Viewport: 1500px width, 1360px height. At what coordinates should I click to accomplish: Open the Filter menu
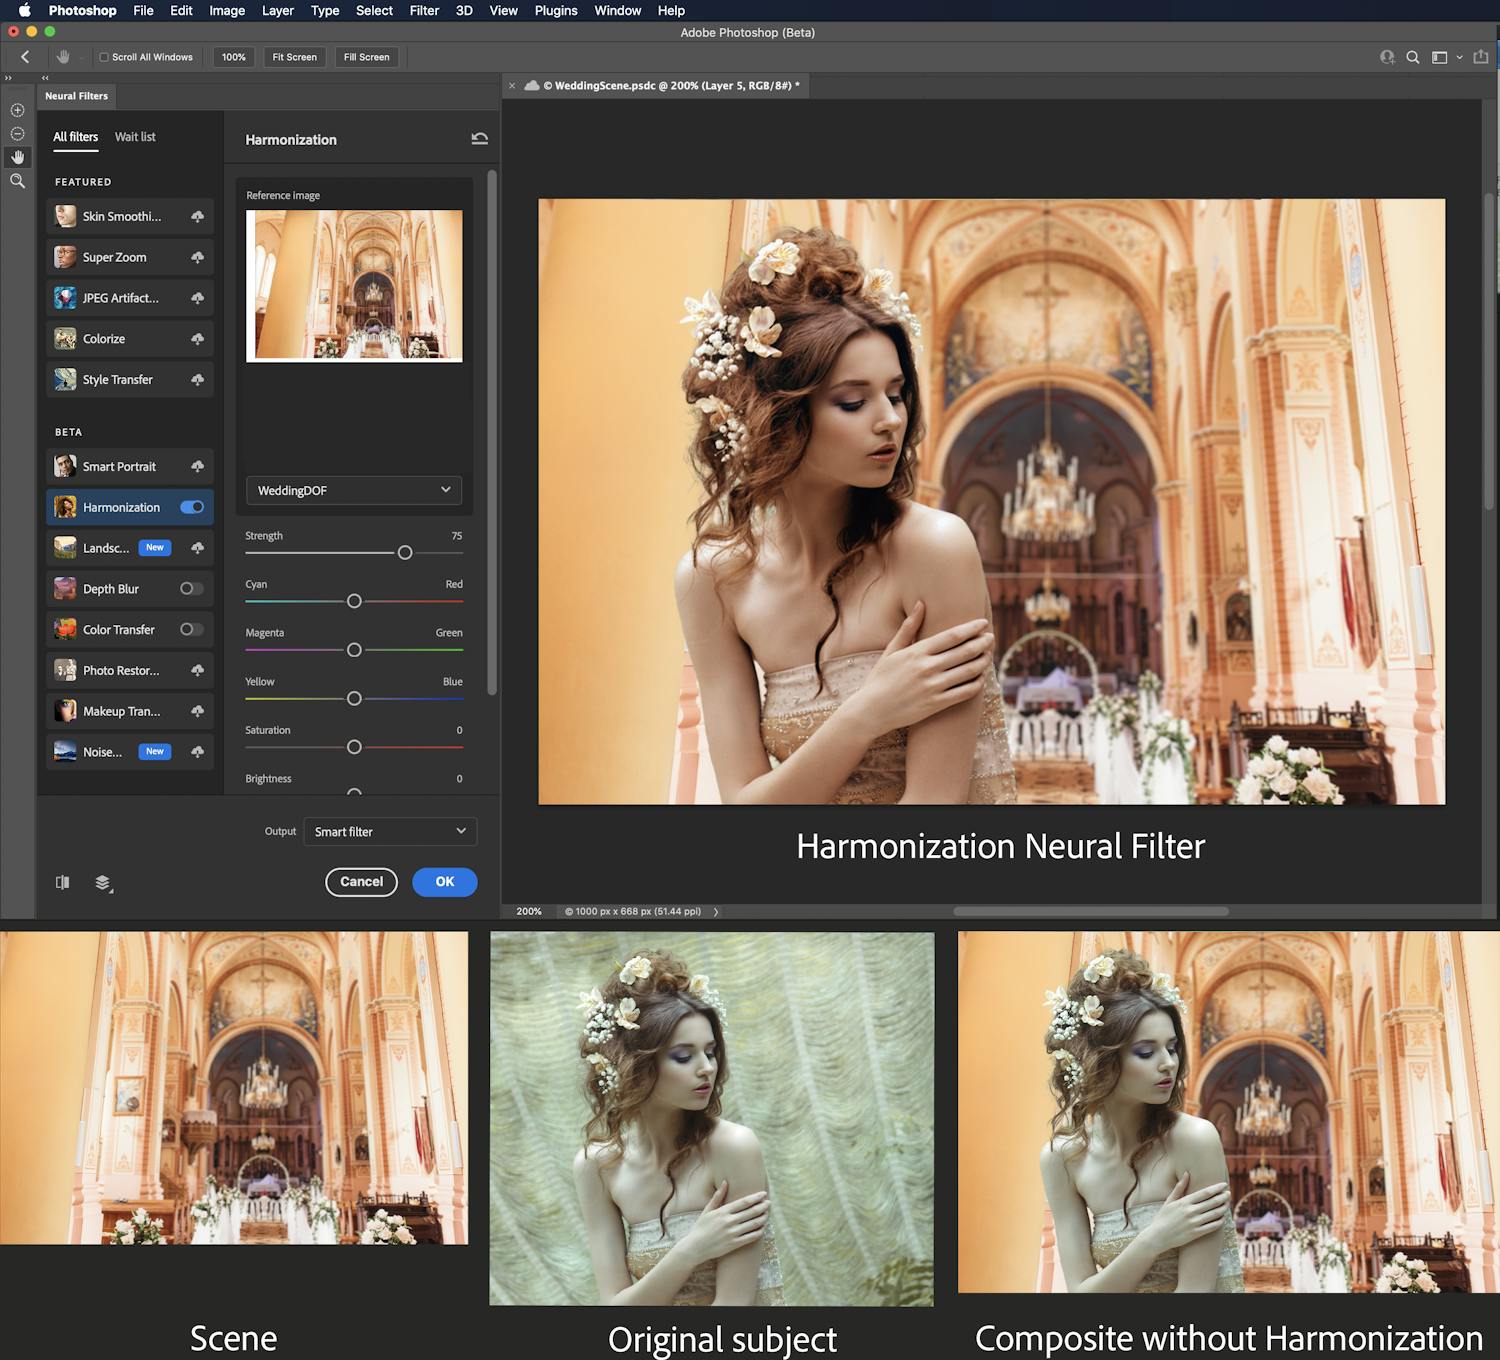[424, 10]
